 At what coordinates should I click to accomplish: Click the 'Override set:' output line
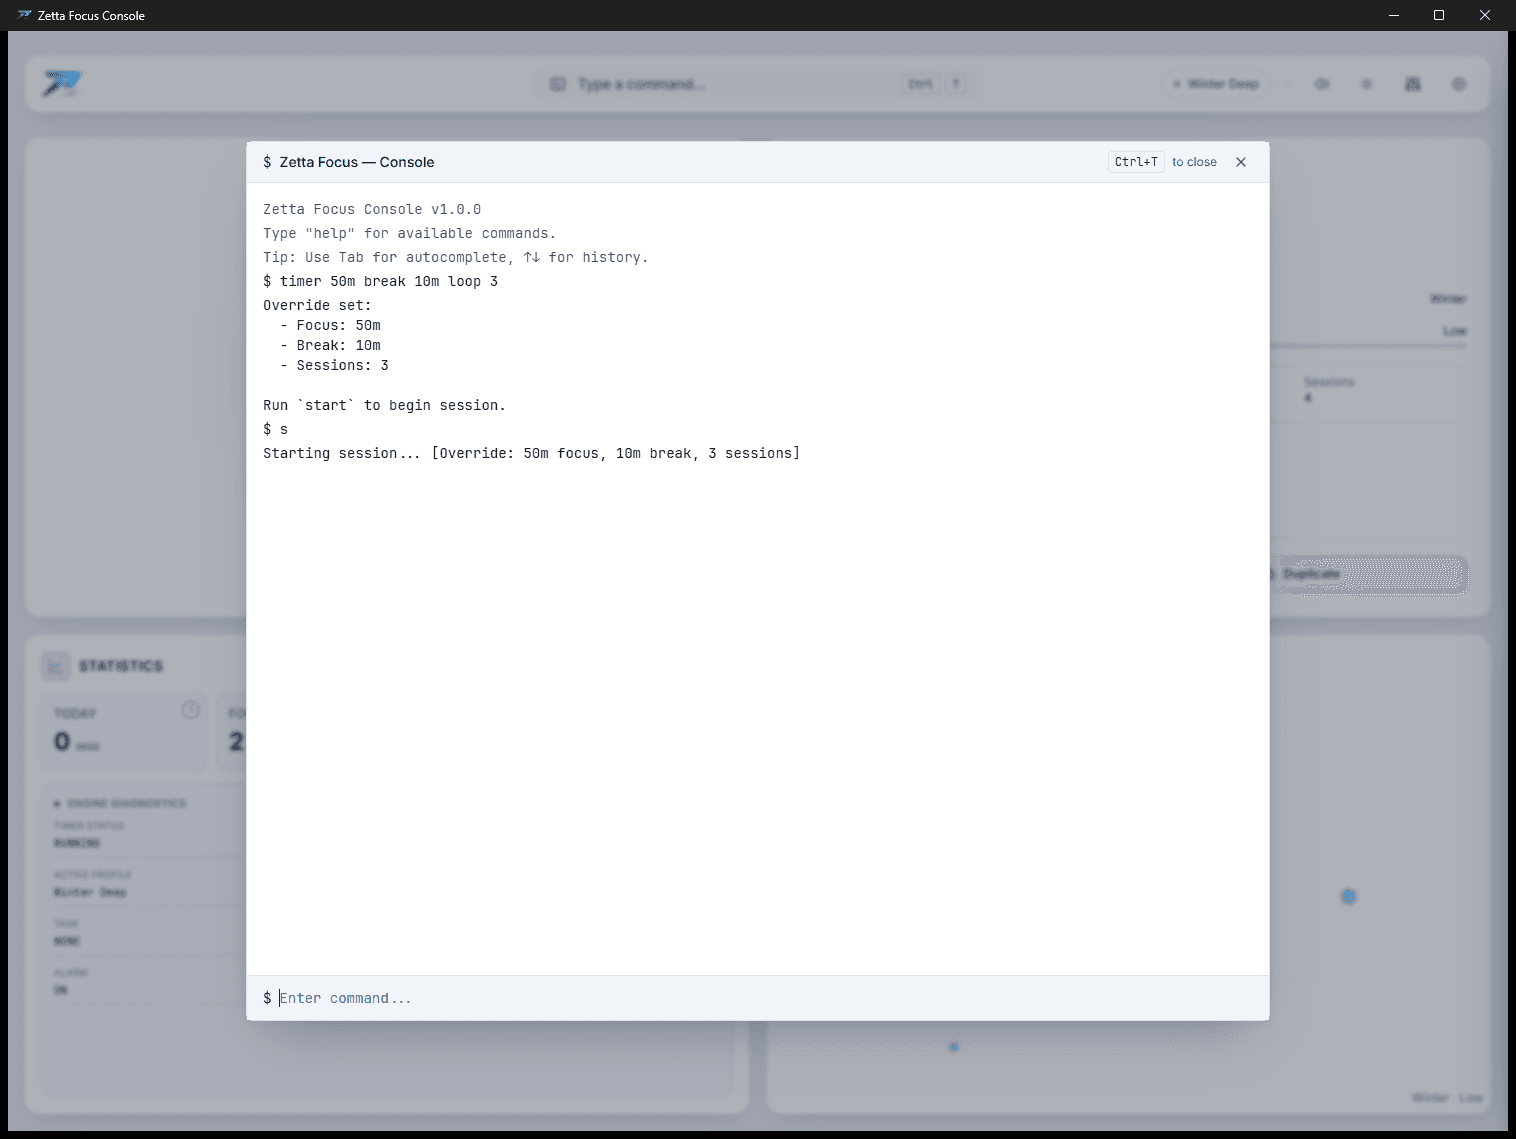coord(317,305)
